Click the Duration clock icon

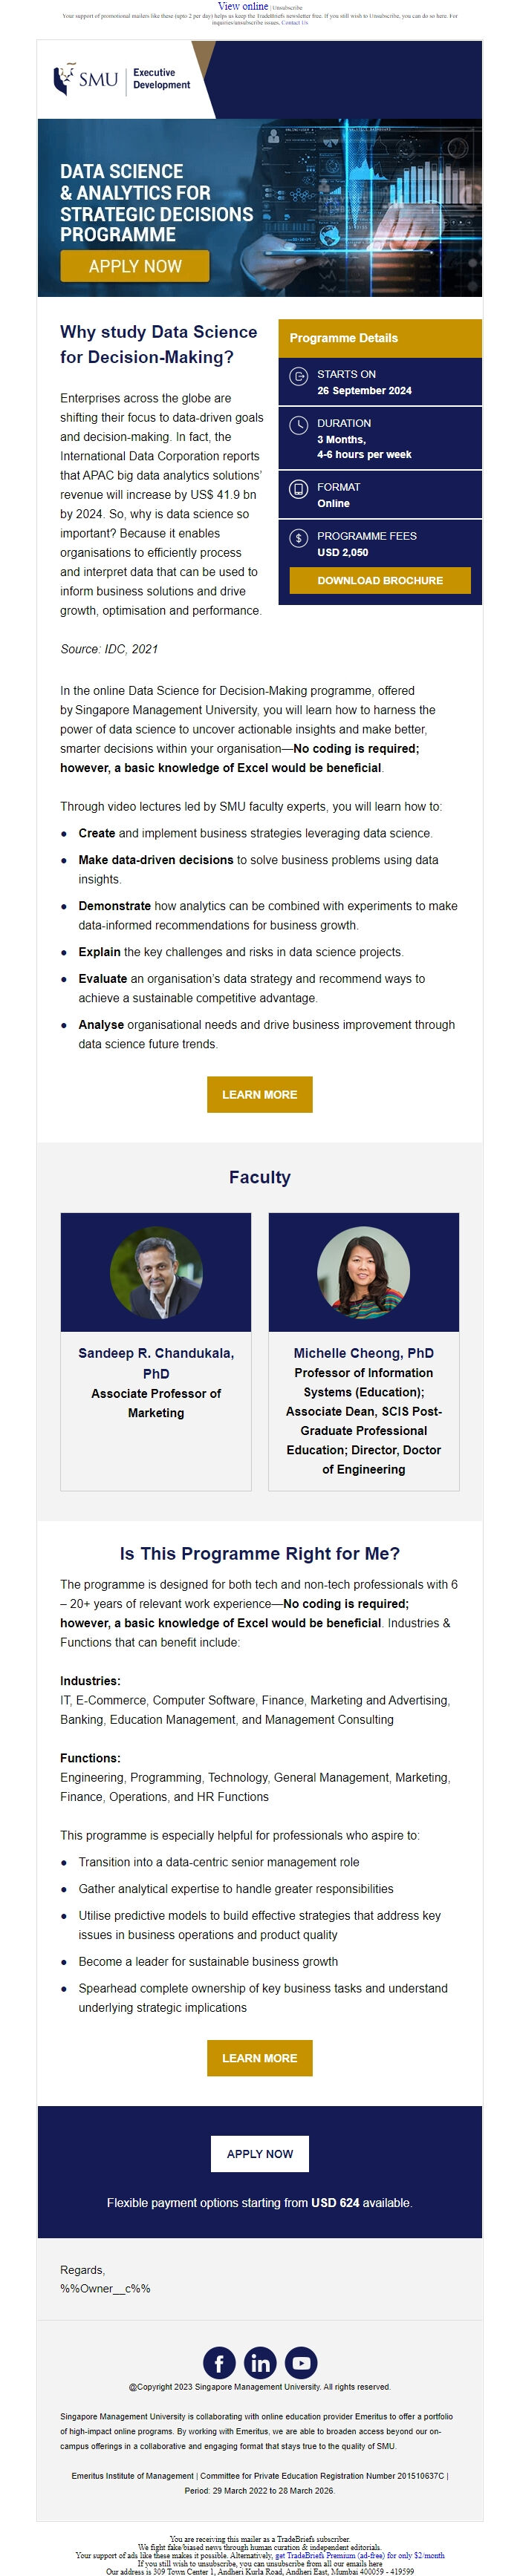pyautogui.click(x=298, y=425)
